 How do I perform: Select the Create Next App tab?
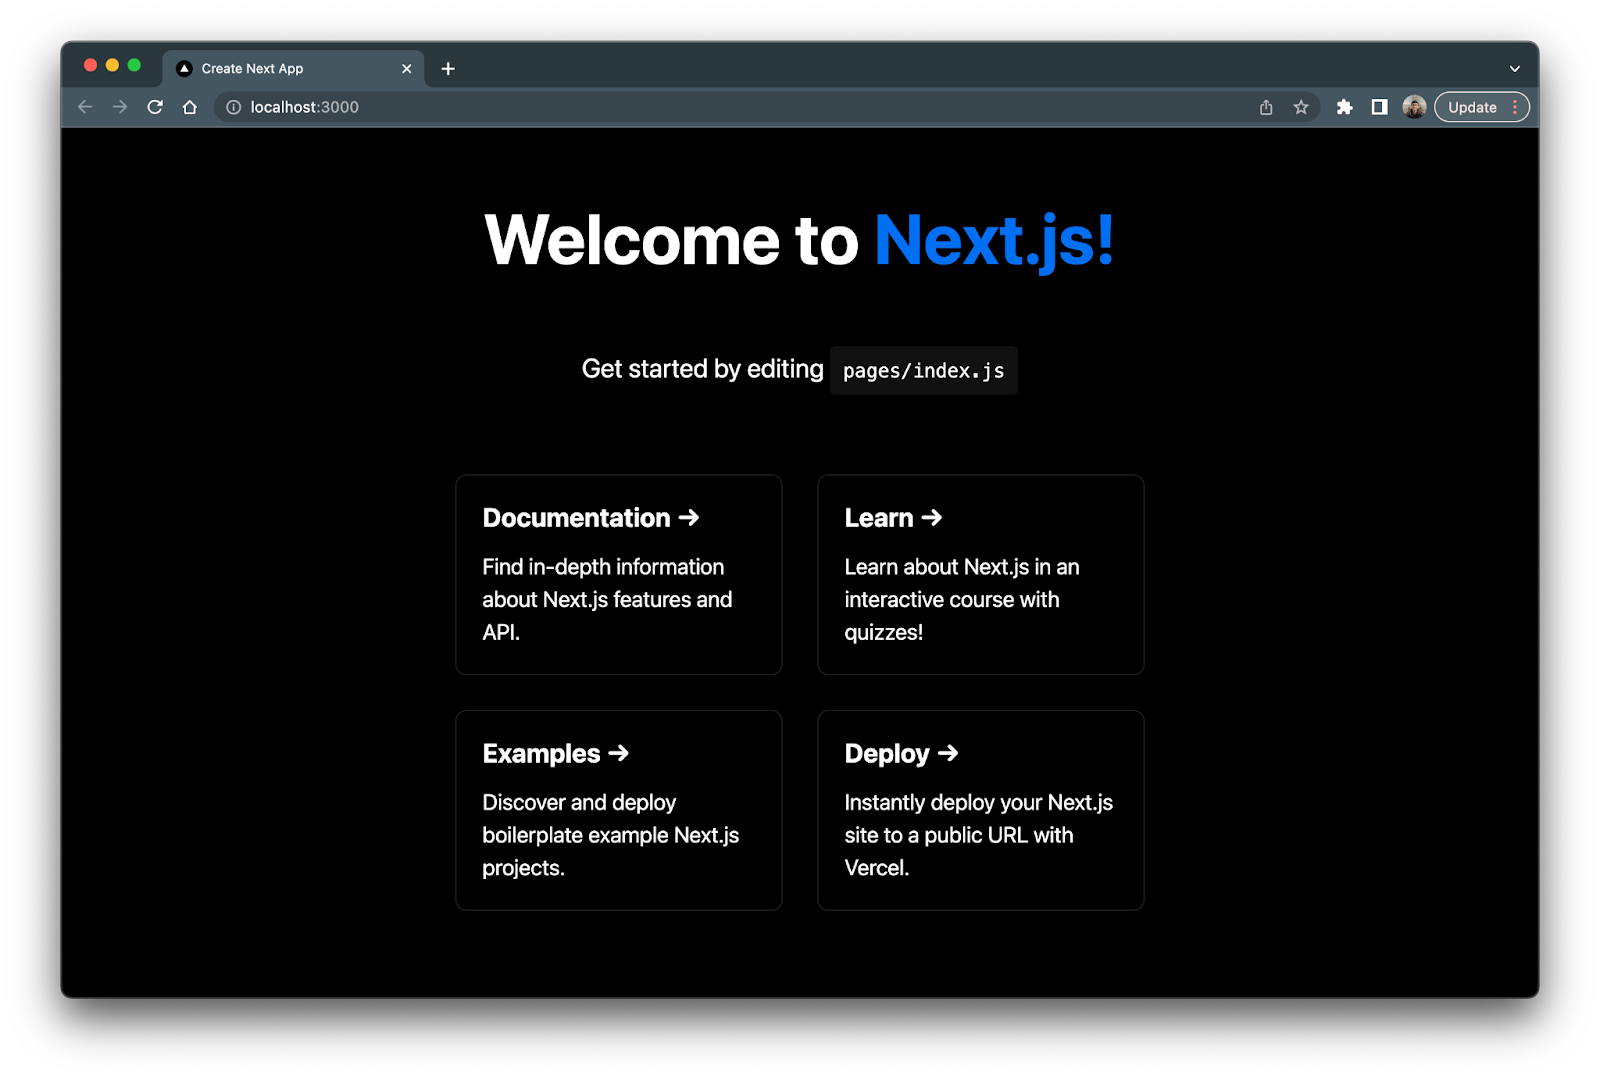[x=294, y=68]
